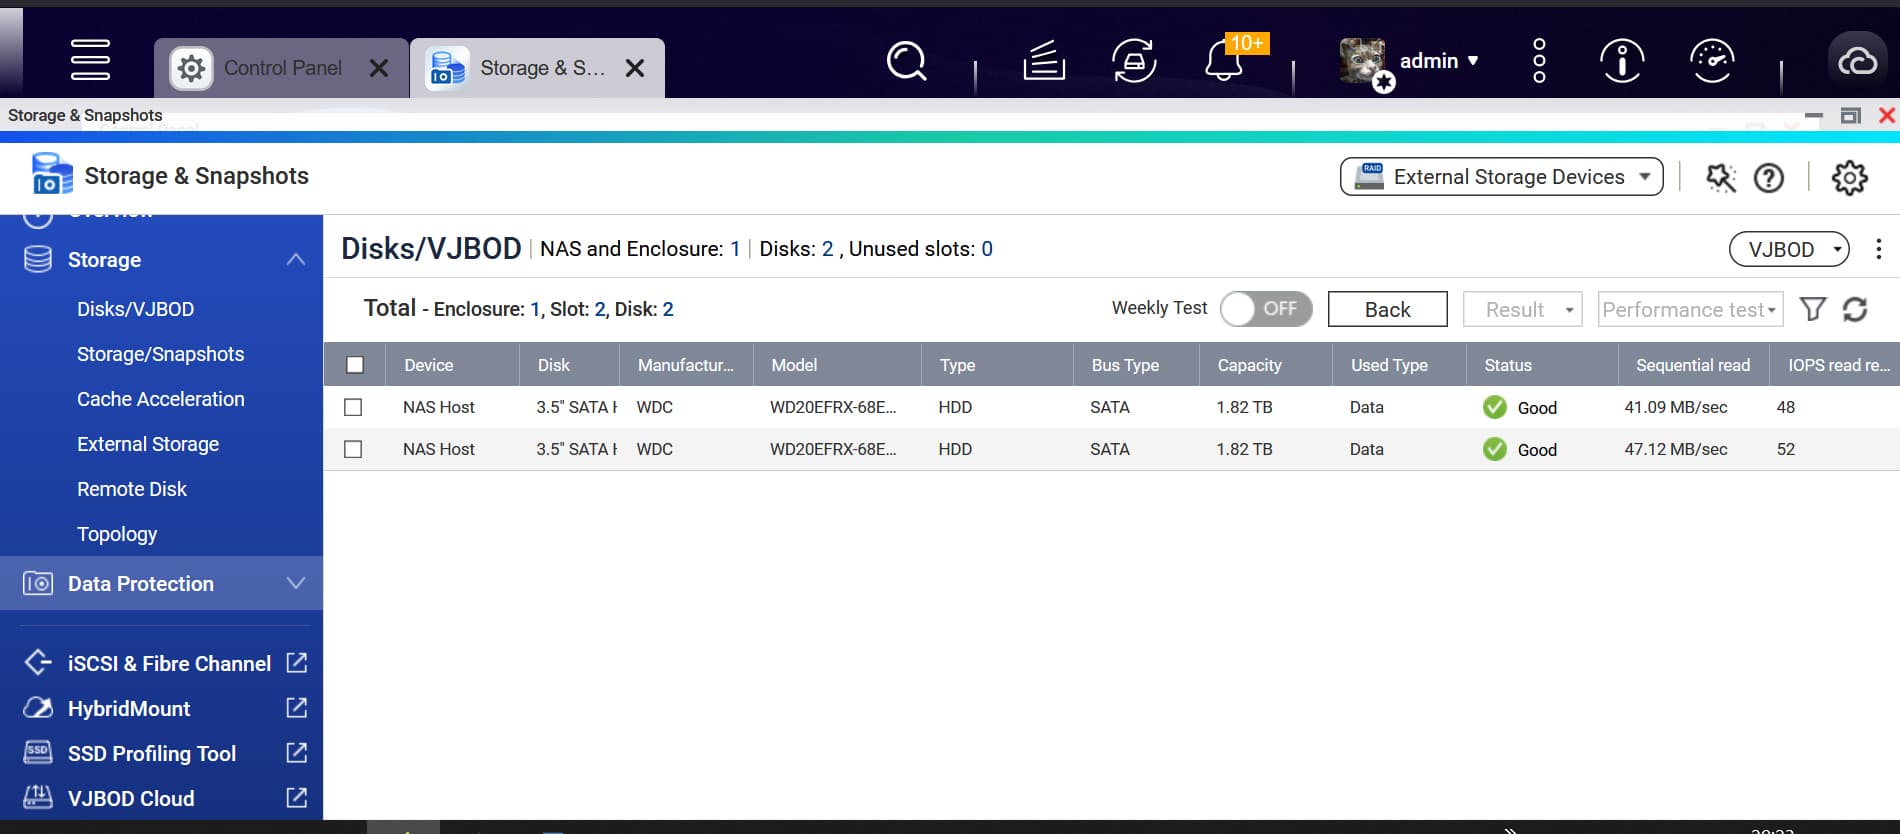
Task: Click the refresh icon in disk list
Action: (1855, 310)
